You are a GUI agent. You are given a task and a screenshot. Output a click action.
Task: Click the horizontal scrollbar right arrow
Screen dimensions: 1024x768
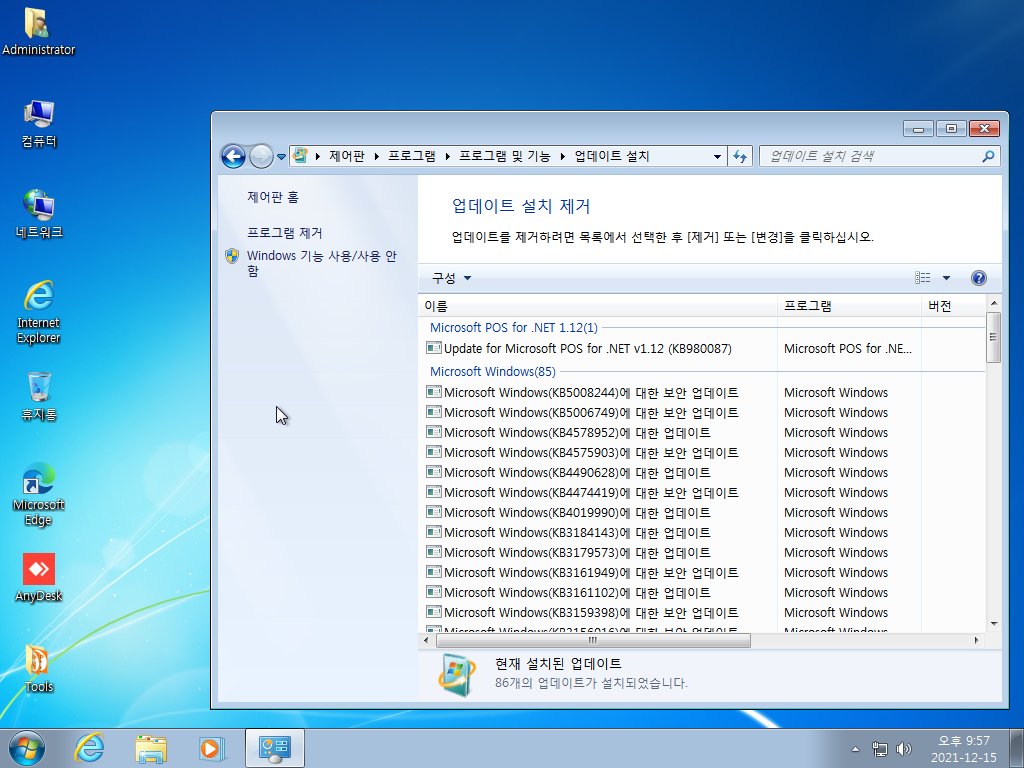coord(976,641)
